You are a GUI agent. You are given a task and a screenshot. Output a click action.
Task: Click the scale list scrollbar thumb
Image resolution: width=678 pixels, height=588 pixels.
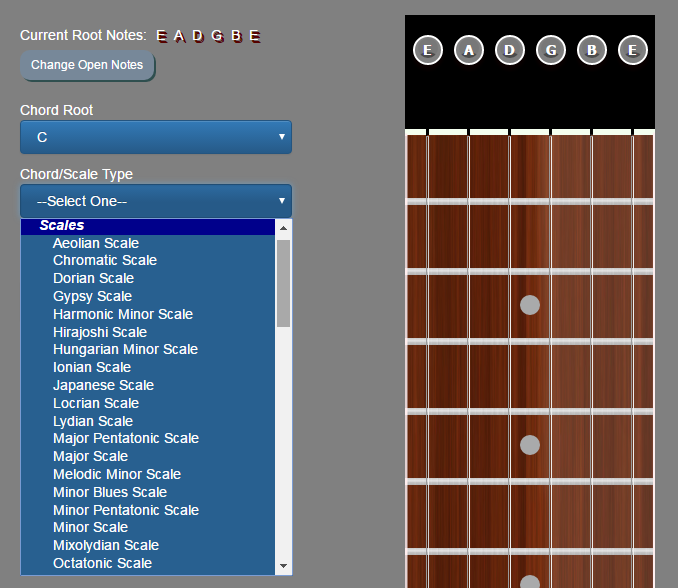[x=283, y=283]
